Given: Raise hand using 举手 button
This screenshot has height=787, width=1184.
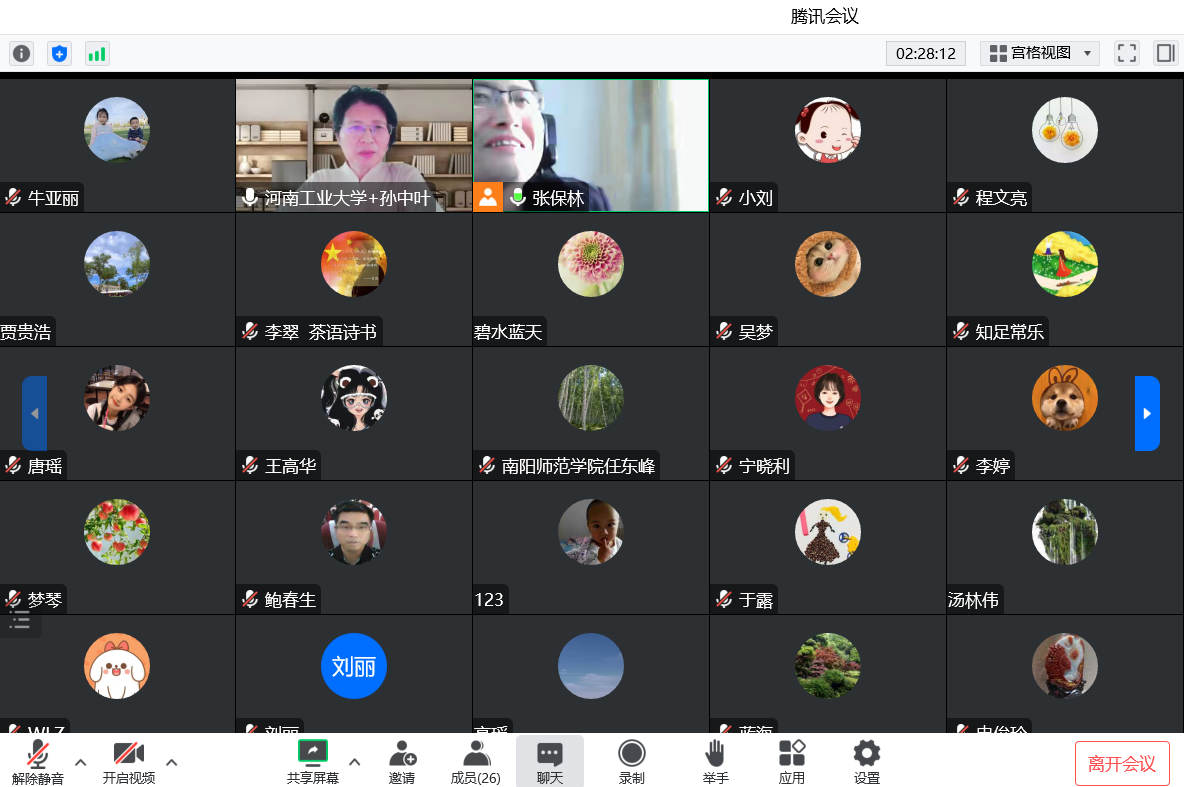Looking at the screenshot, I should coord(714,762).
